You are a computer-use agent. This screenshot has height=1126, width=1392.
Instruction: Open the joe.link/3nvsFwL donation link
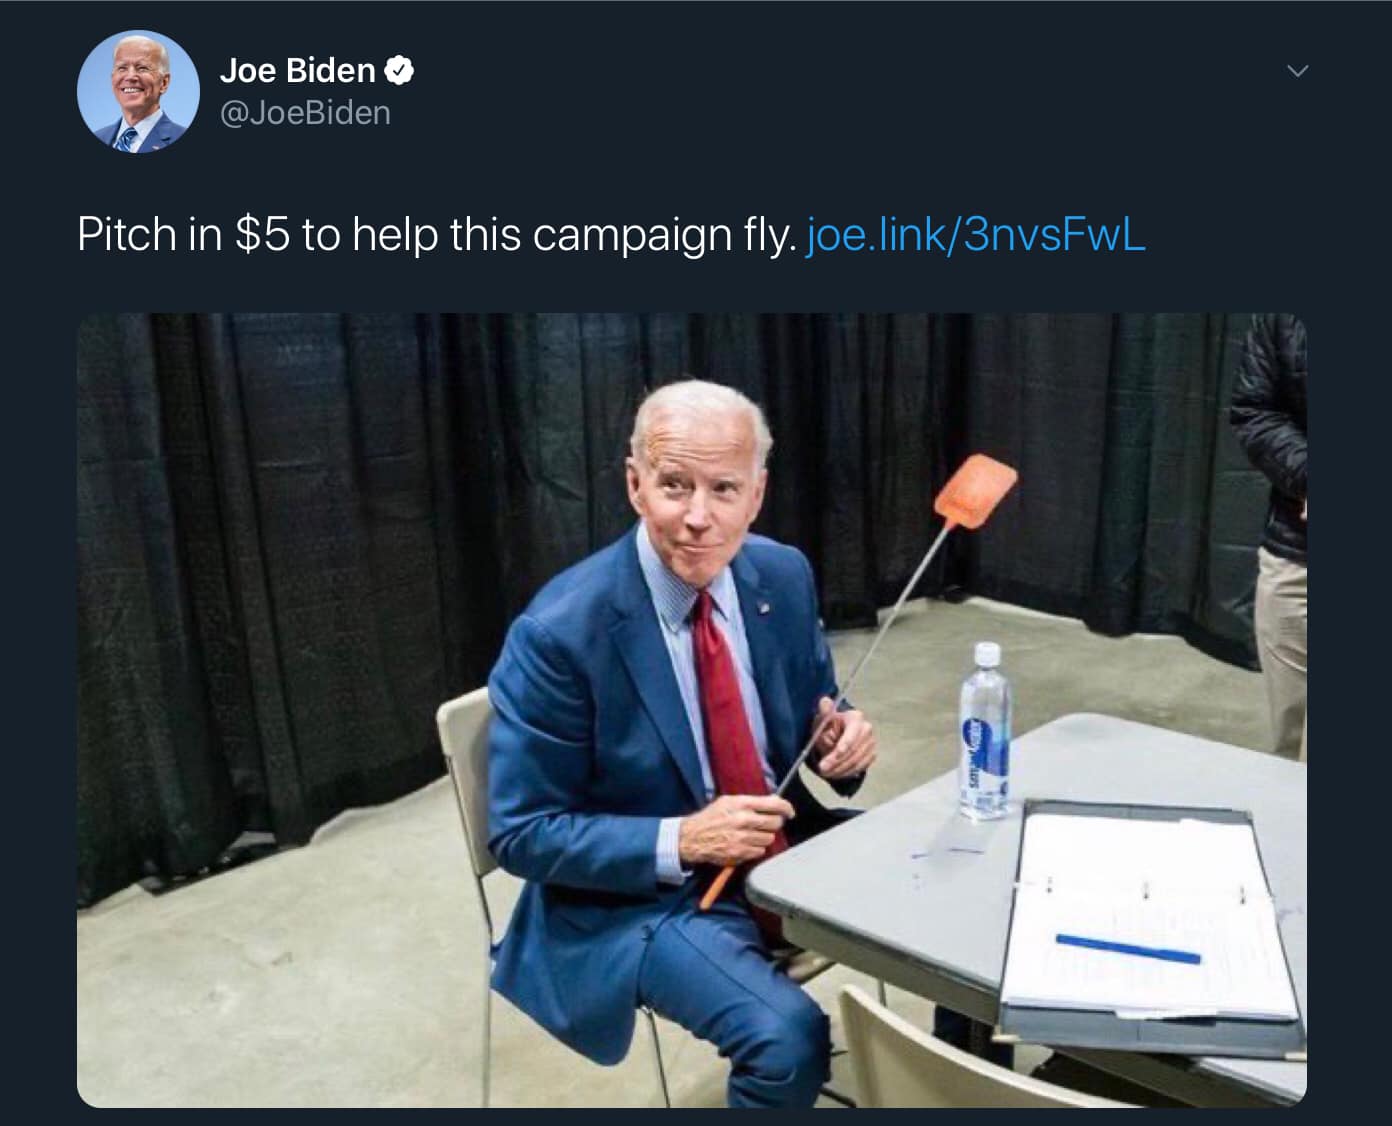(x=975, y=235)
